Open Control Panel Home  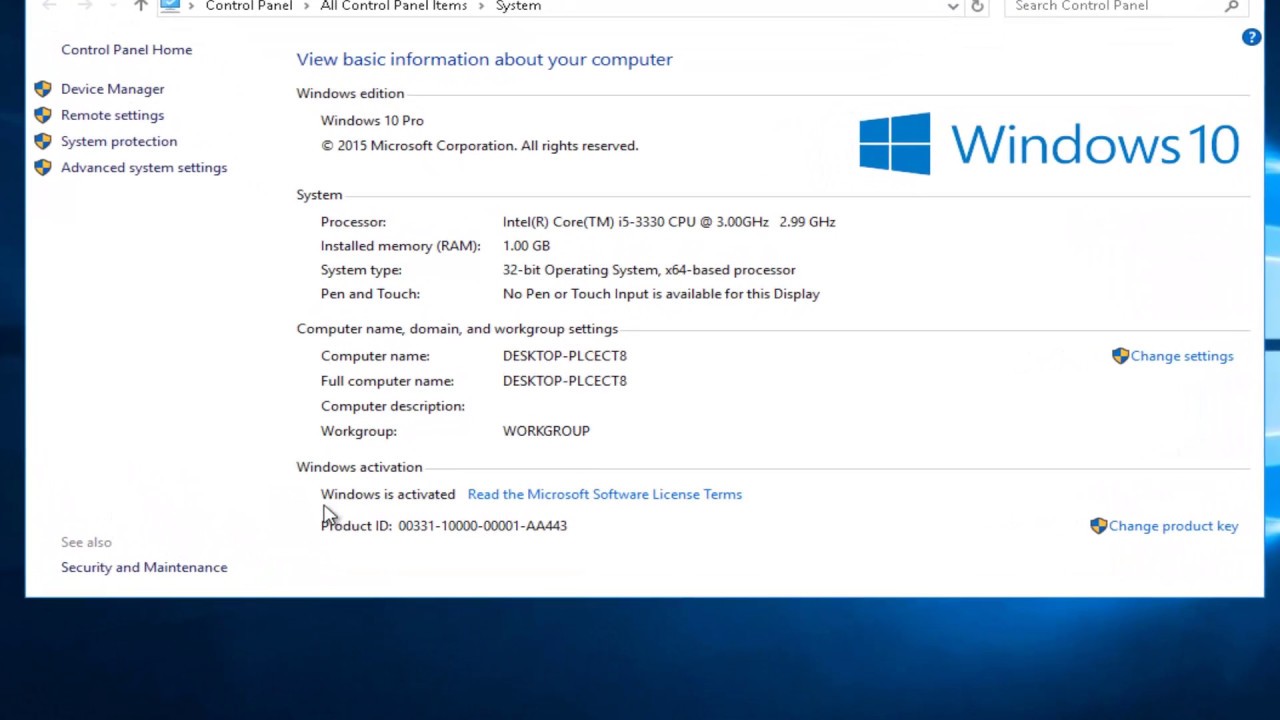[126, 49]
